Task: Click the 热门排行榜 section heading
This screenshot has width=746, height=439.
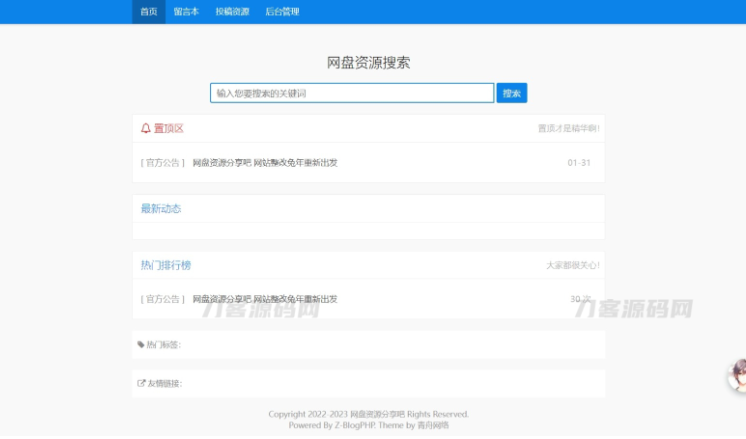Action: pos(166,265)
